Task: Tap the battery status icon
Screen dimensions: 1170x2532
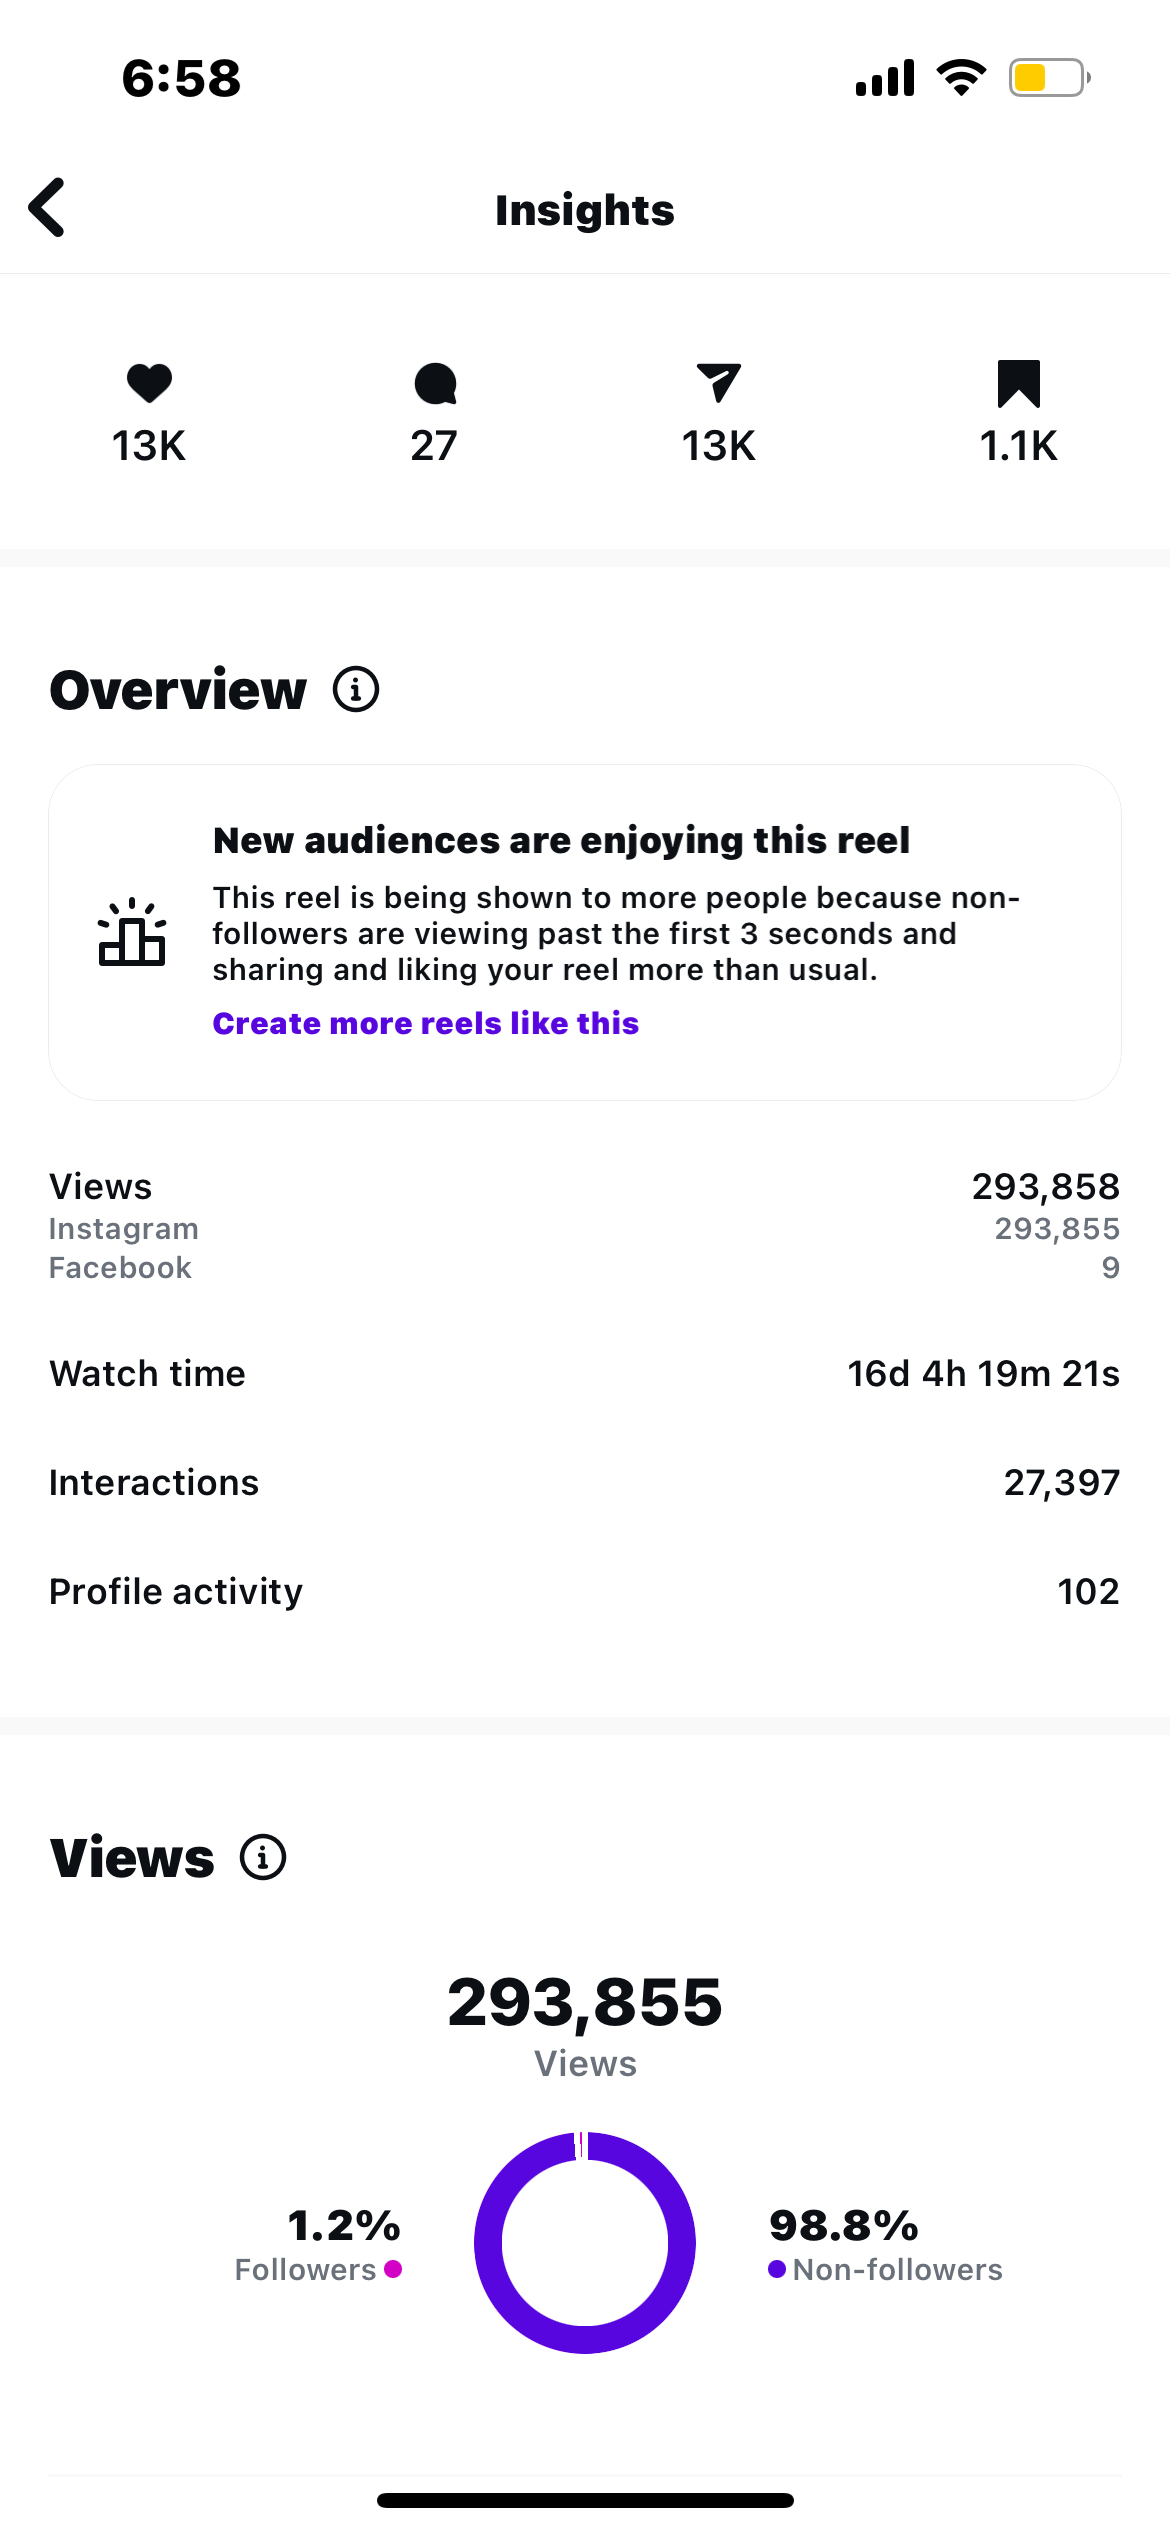Action: pos(1048,77)
